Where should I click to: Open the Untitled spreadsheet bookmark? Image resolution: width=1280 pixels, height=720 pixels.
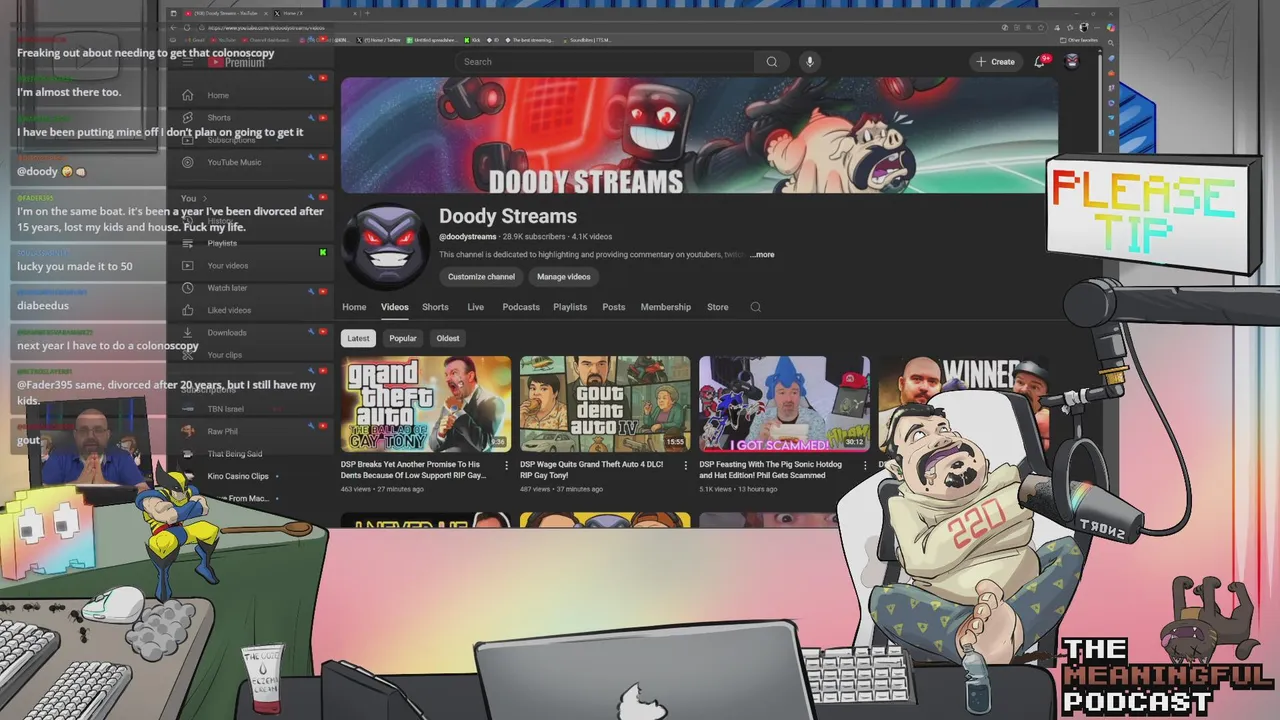click(x=431, y=40)
